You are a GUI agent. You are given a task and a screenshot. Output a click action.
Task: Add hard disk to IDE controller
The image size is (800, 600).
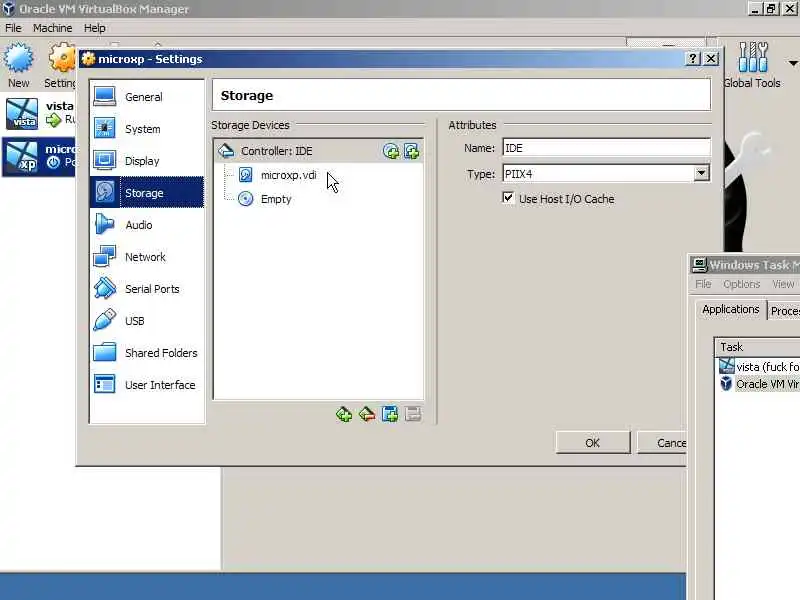411,151
